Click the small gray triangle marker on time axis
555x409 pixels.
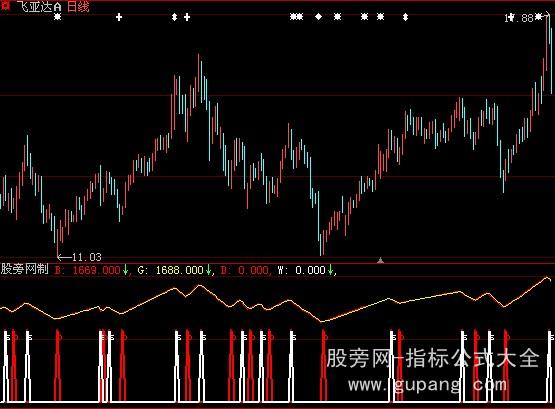point(381,260)
